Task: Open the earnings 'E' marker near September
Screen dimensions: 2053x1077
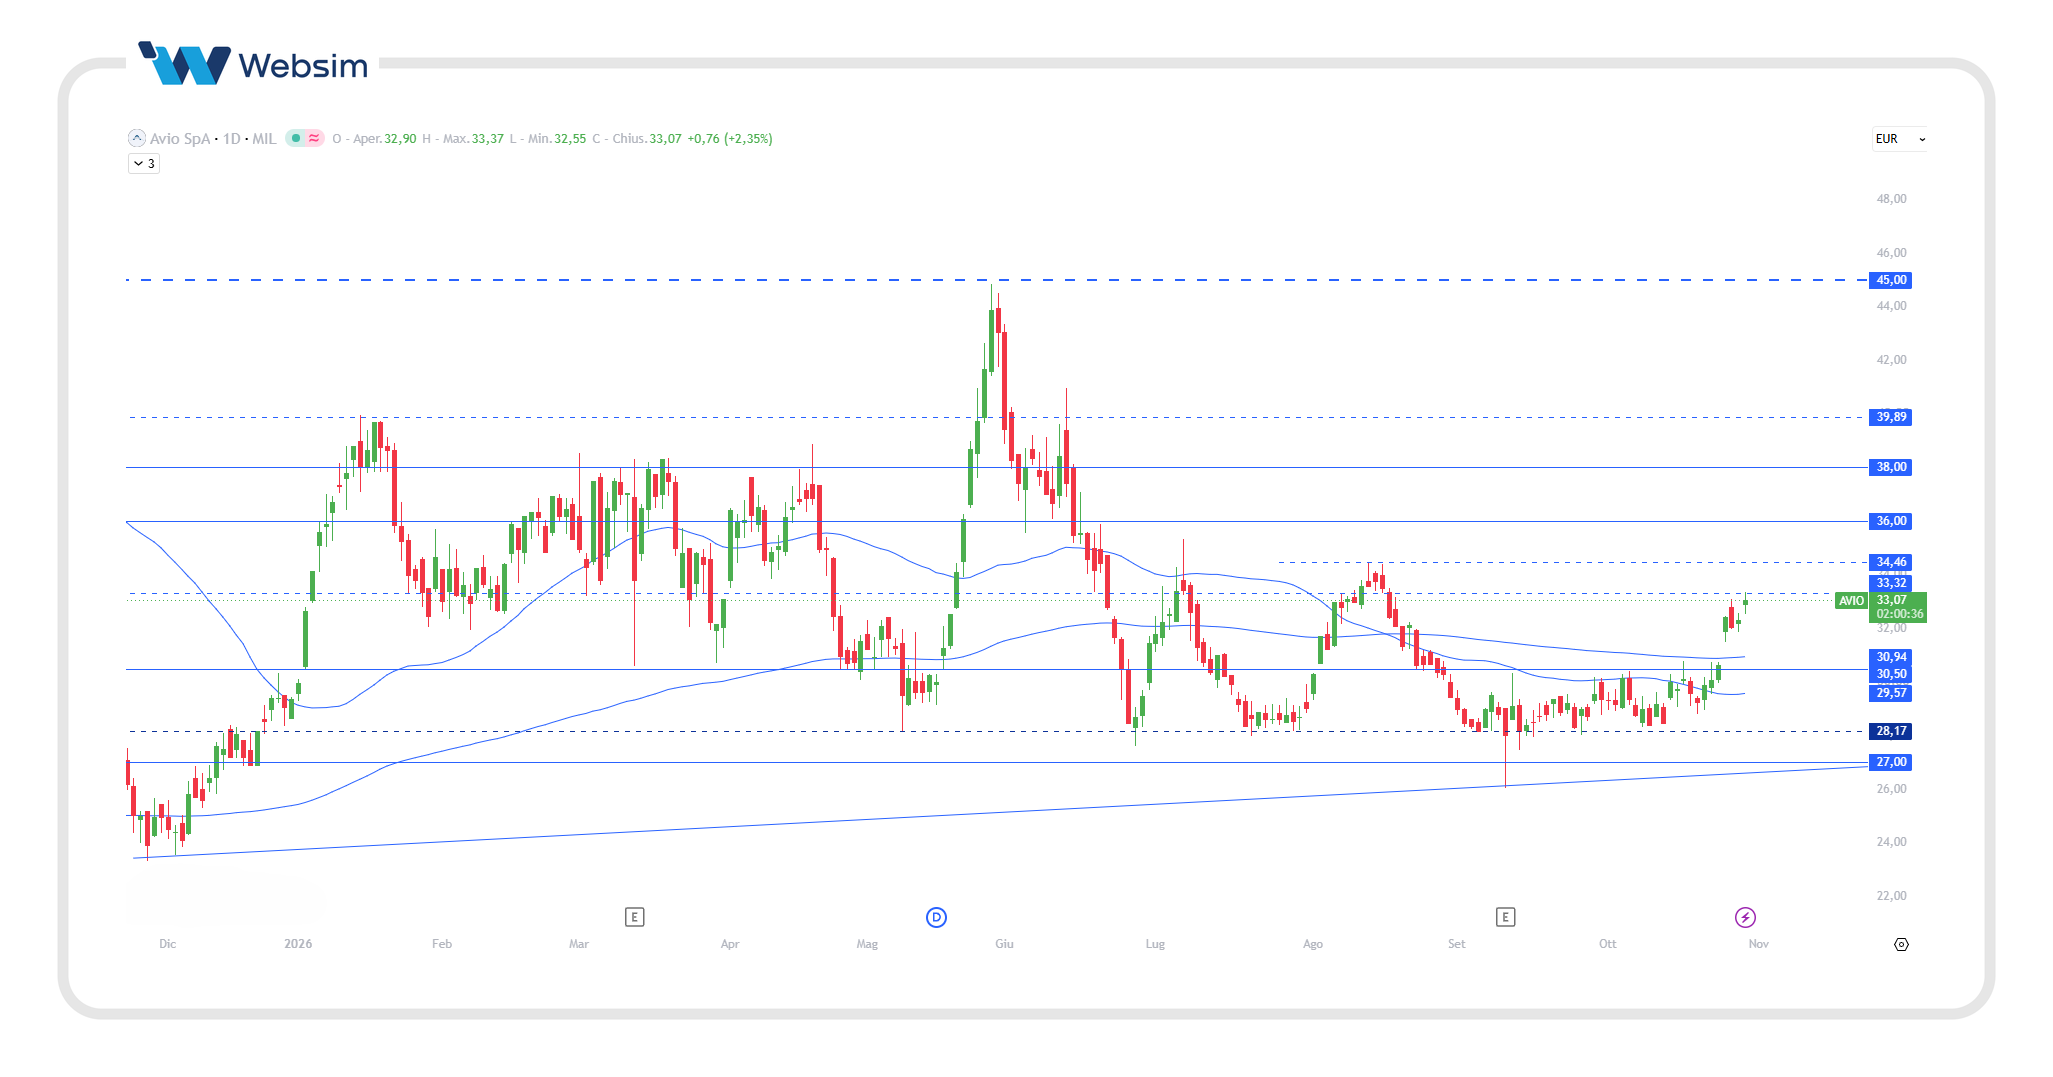Action: [x=1505, y=917]
